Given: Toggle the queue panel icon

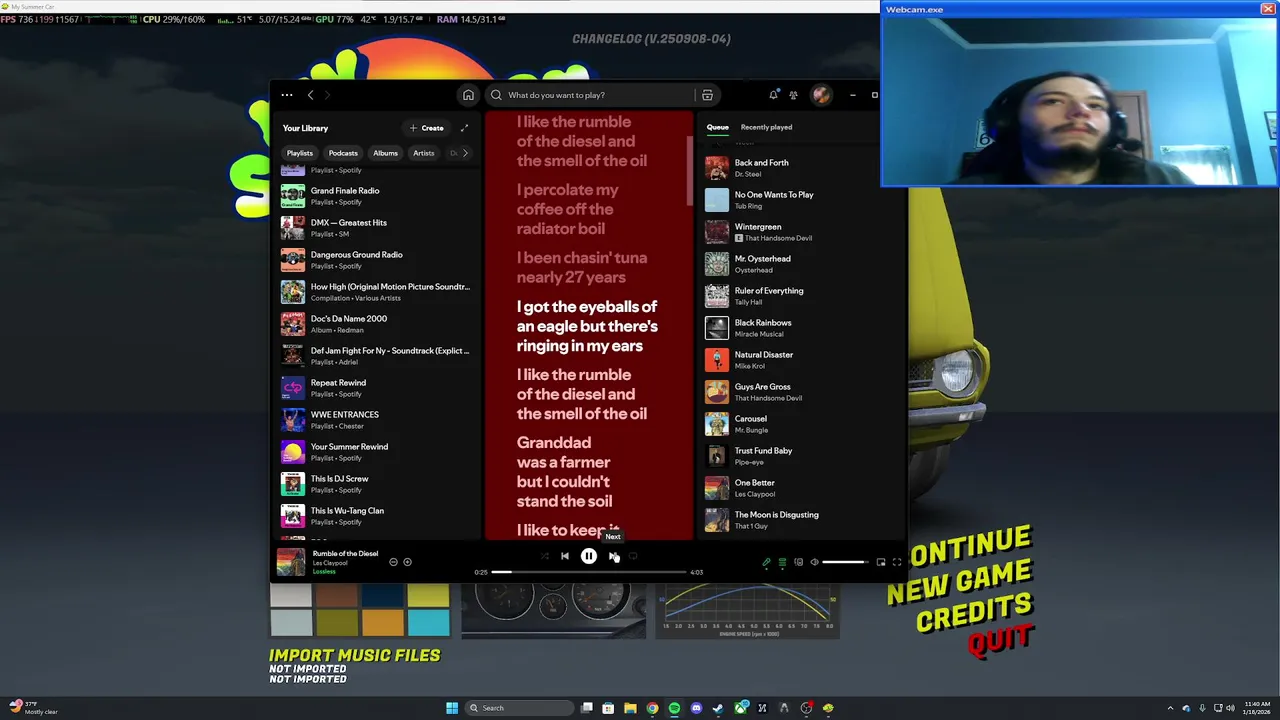Looking at the screenshot, I should click(782, 562).
